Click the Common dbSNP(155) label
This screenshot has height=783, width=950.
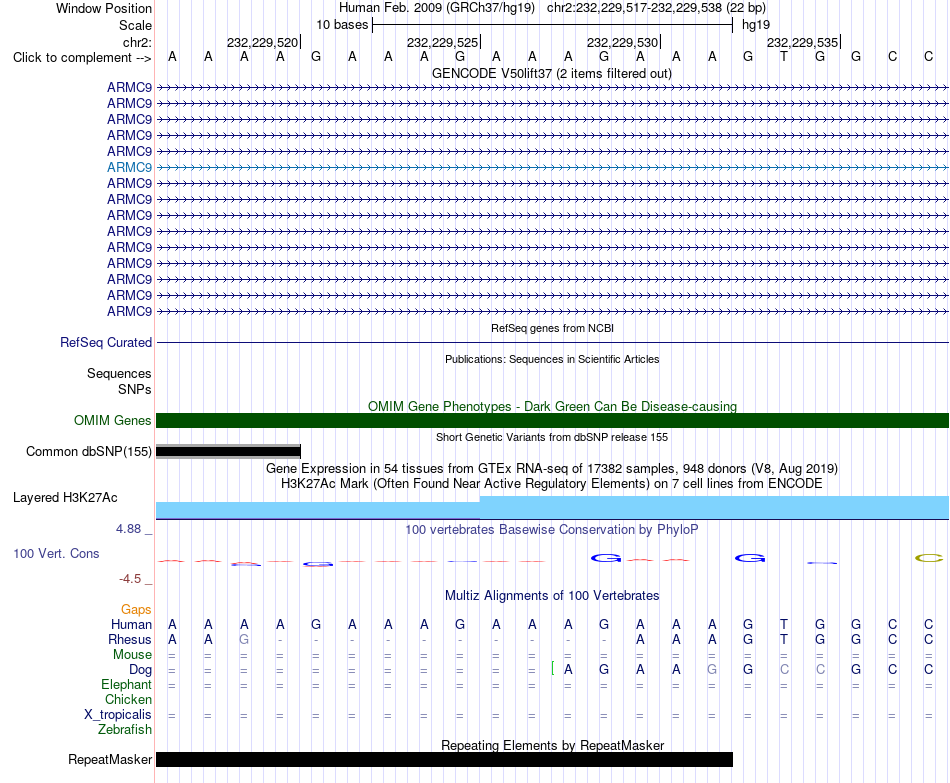point(88,451)
